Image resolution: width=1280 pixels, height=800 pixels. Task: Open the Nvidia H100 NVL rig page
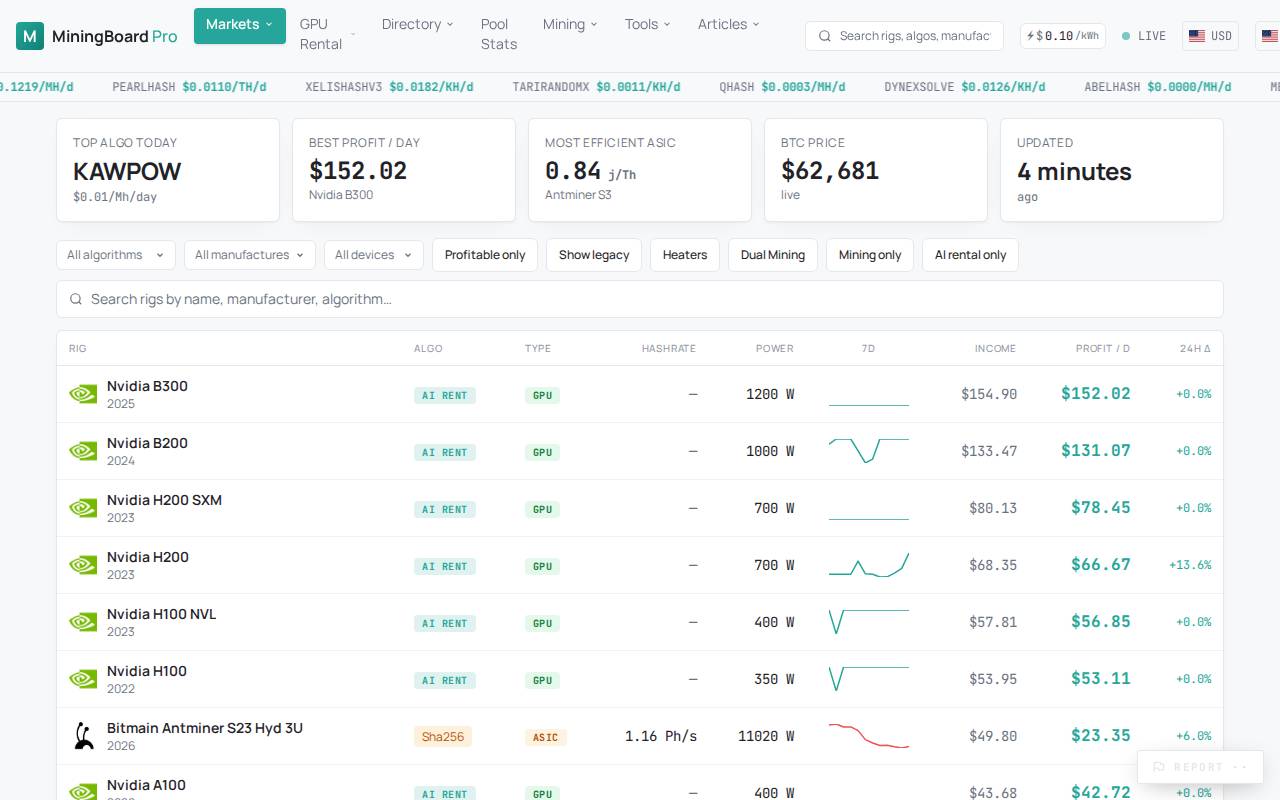[x=161, y=614]
